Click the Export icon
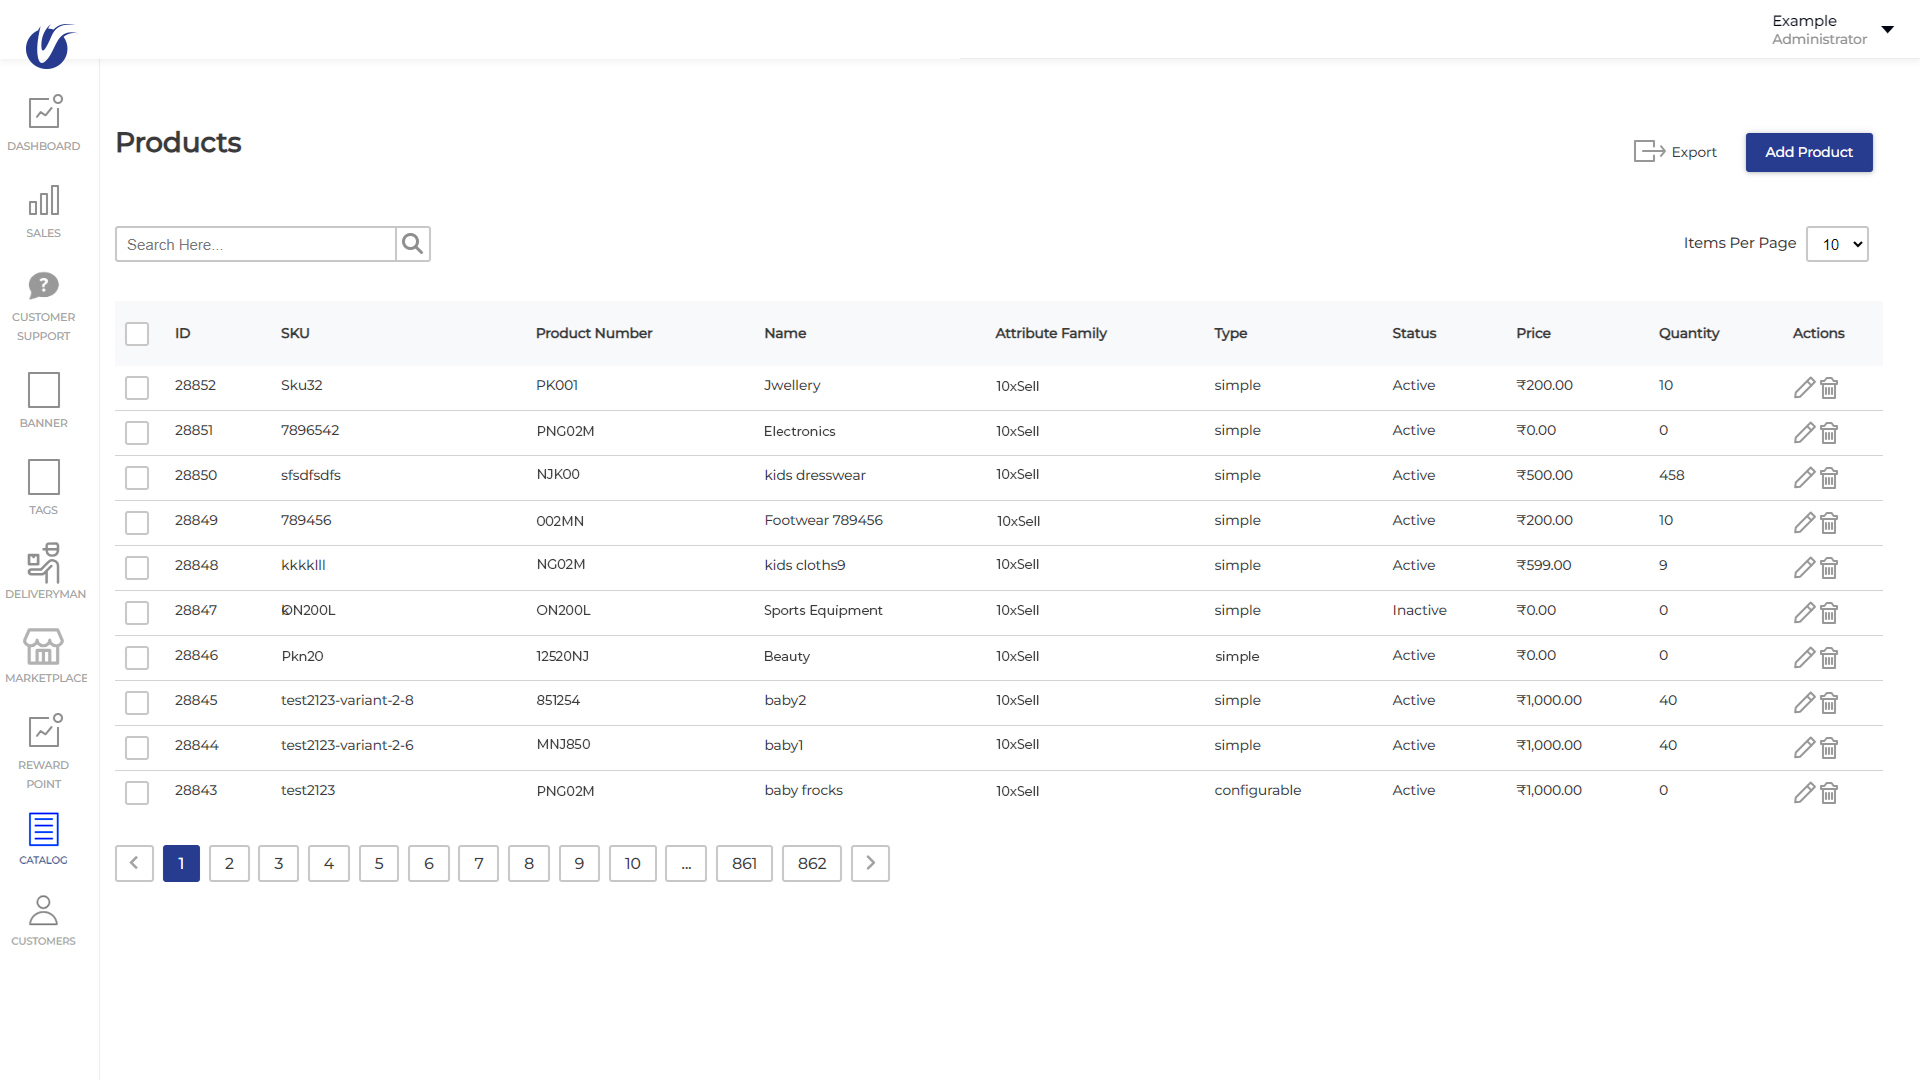Screen dimensions: 1920x1080 [1649, 152]
